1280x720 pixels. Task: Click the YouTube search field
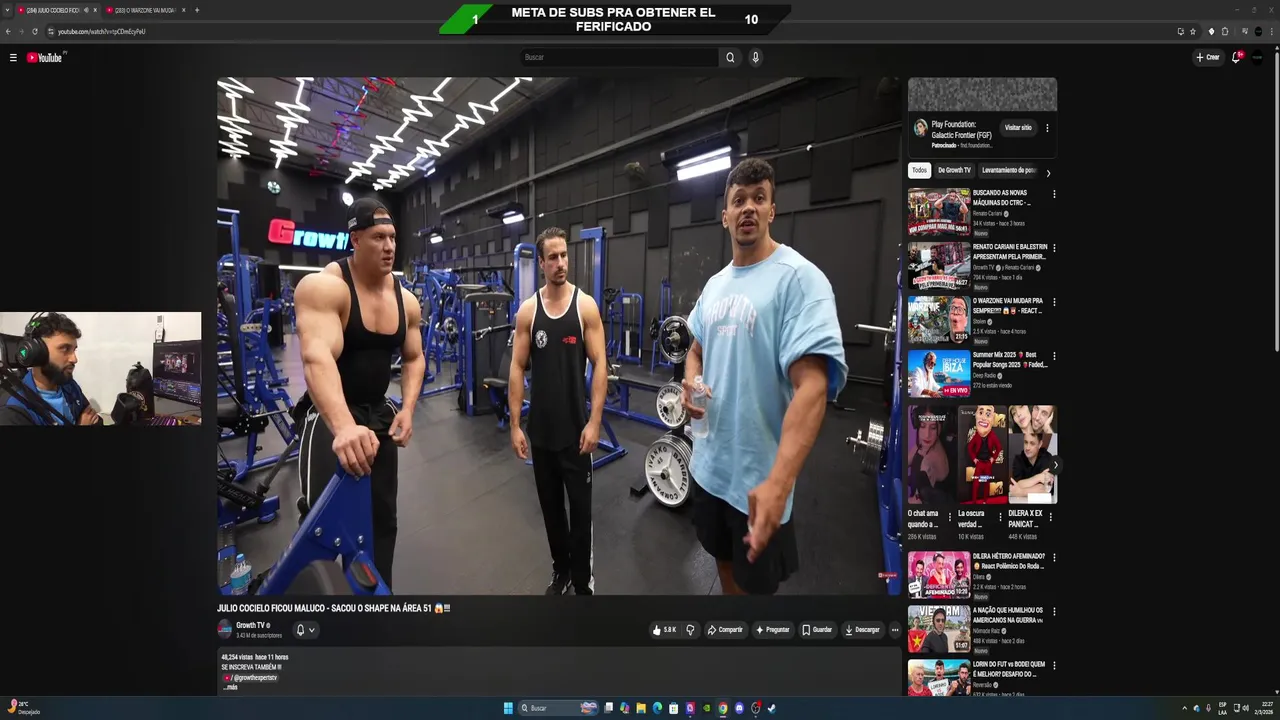click(620, 57)
